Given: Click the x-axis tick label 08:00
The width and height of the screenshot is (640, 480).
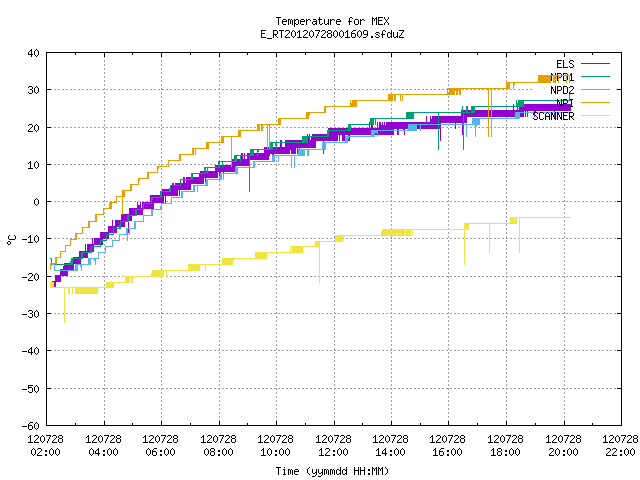Looking at the screenshot, I should point(218,452).
